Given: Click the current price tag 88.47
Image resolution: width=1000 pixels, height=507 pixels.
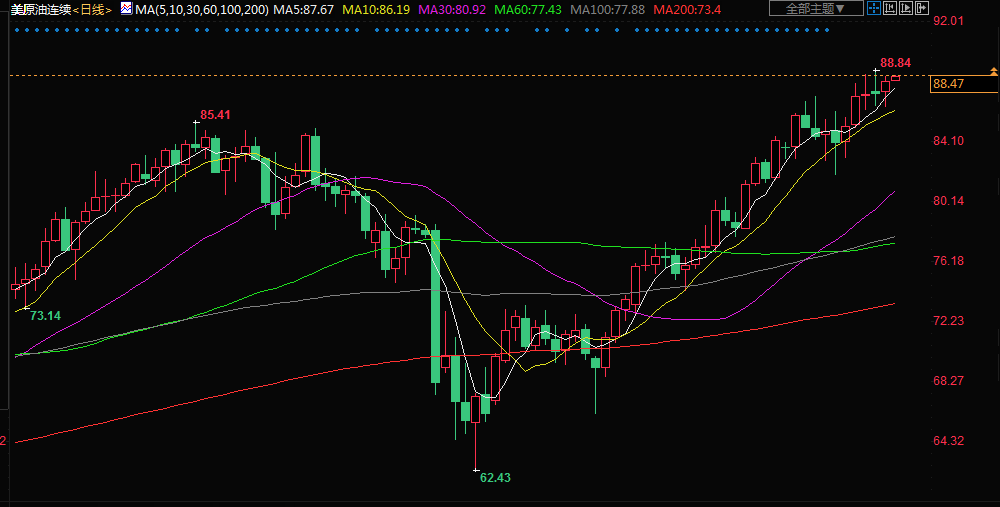Looking at the screenshot, I should click(948, 84).
